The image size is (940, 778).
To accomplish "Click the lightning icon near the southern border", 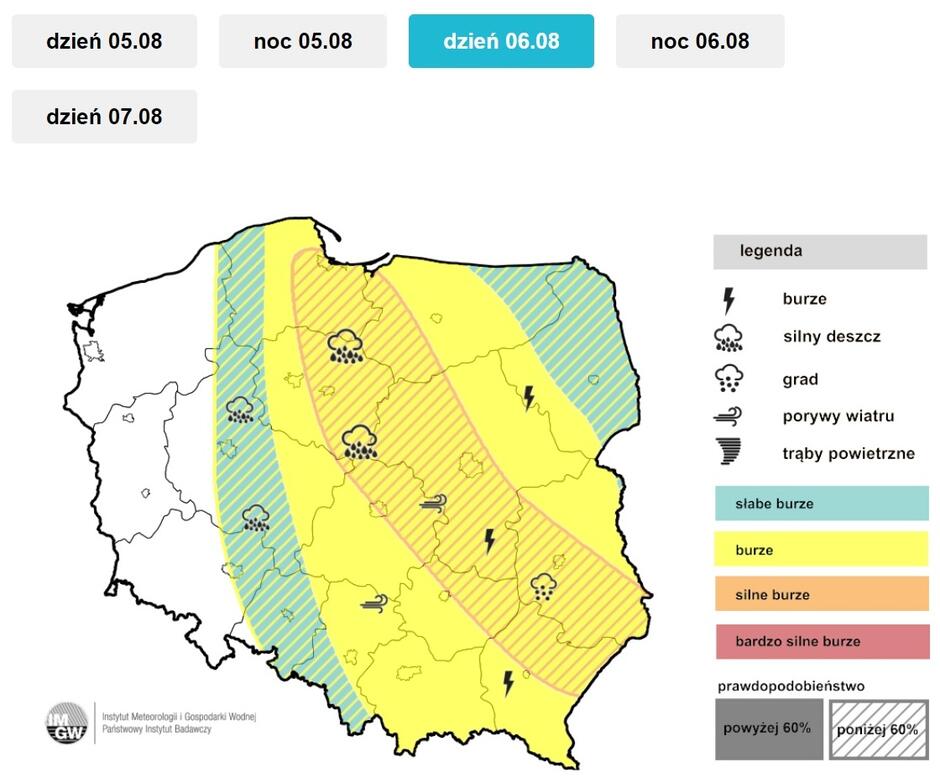I will pos(507,685).
